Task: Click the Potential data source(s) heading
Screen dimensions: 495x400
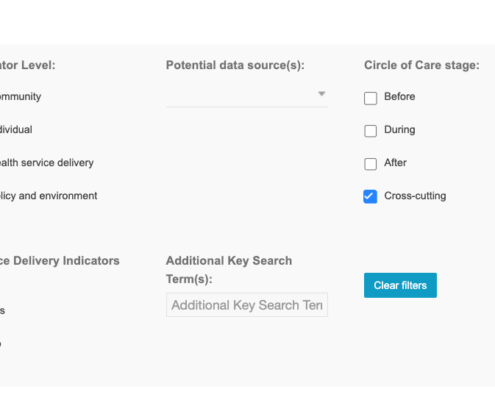Action: (x=235, y=65)
